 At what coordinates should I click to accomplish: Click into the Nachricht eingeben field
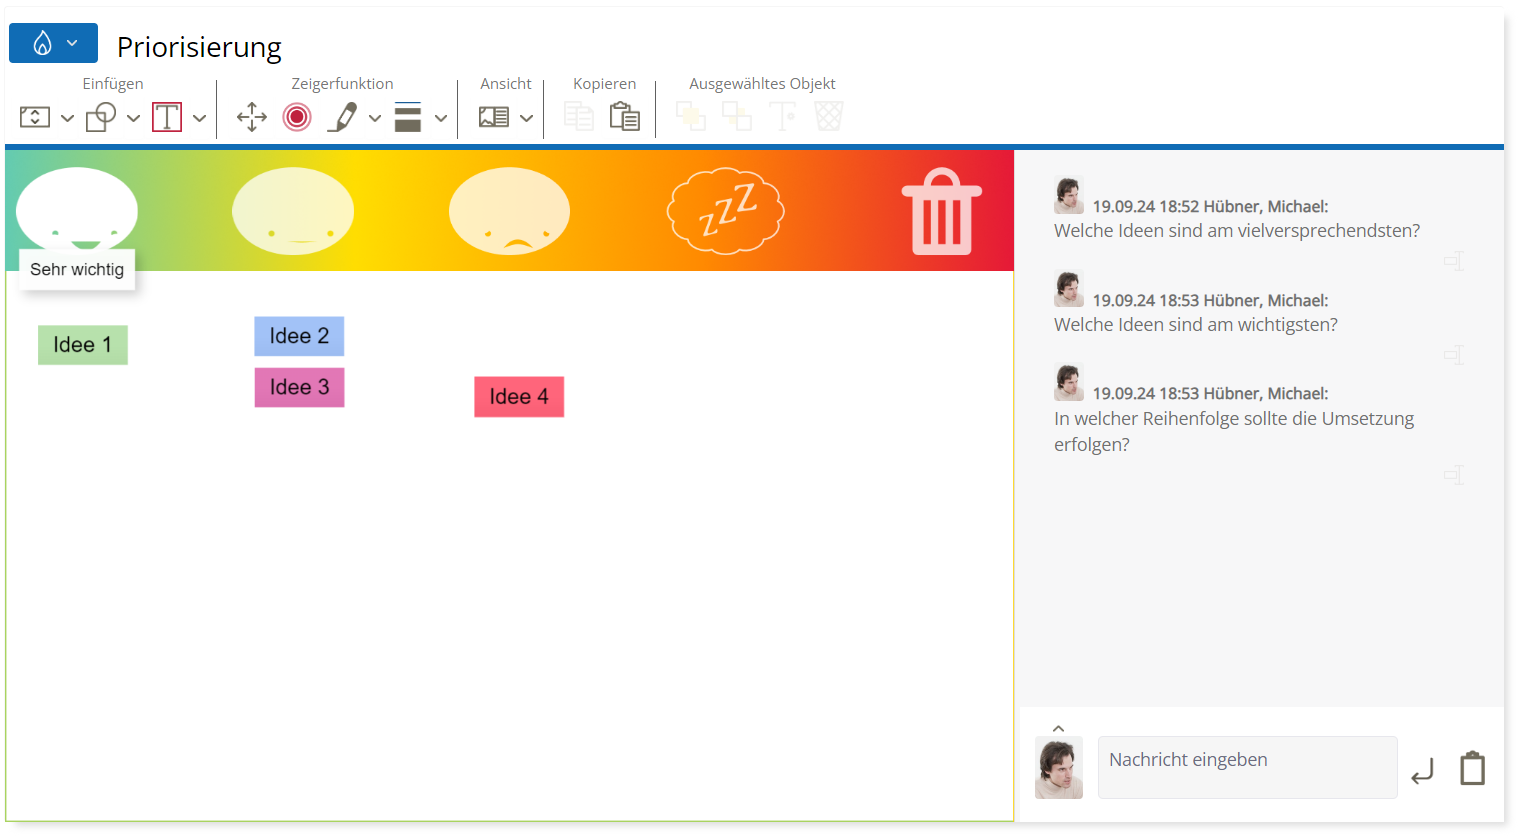click(1247, 767)
